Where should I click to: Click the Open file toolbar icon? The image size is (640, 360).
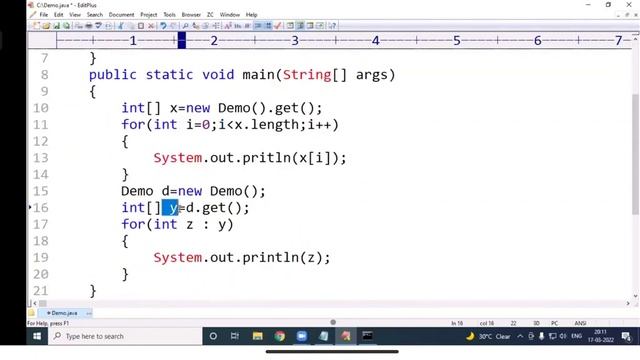tap(46, 26)
